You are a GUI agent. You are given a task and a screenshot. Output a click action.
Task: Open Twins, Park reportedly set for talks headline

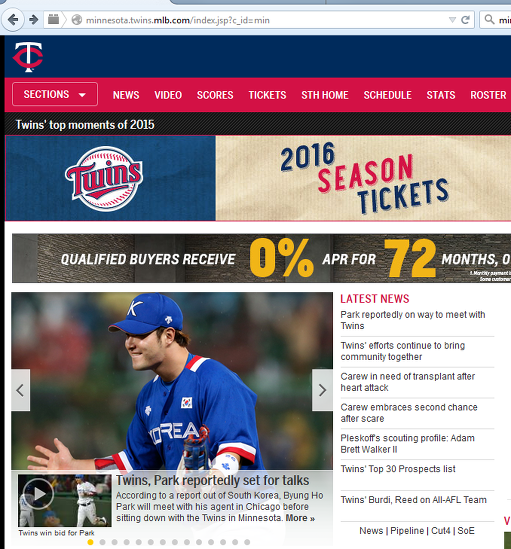pos(213,480)
